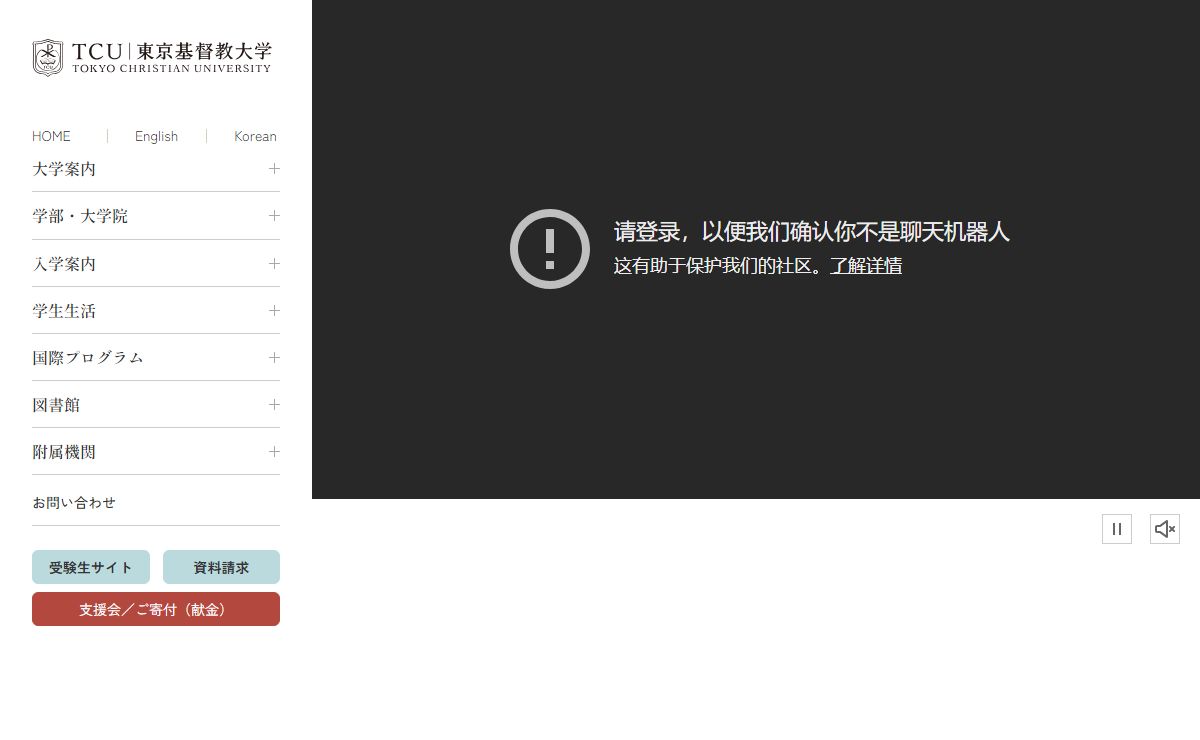
Task: Click the exclamation warning icon in video
Action: pyautogui.click(x=549, y=249)
